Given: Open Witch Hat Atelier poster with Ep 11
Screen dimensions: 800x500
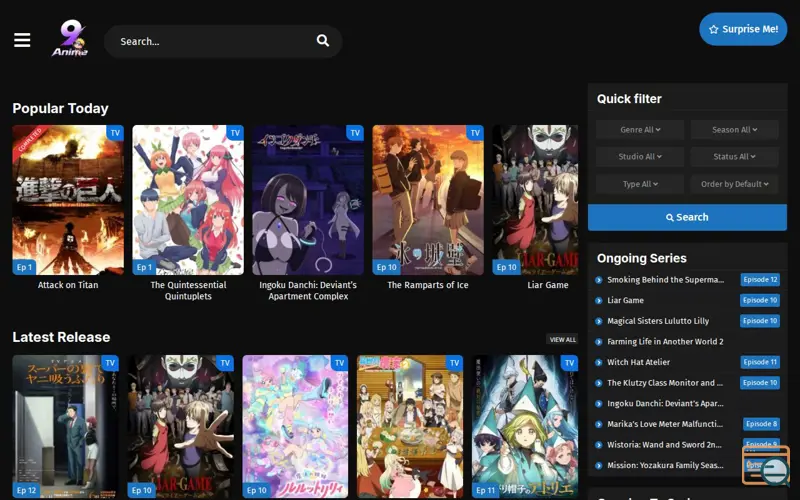Looking at the screenshot, I should point(525,427).
